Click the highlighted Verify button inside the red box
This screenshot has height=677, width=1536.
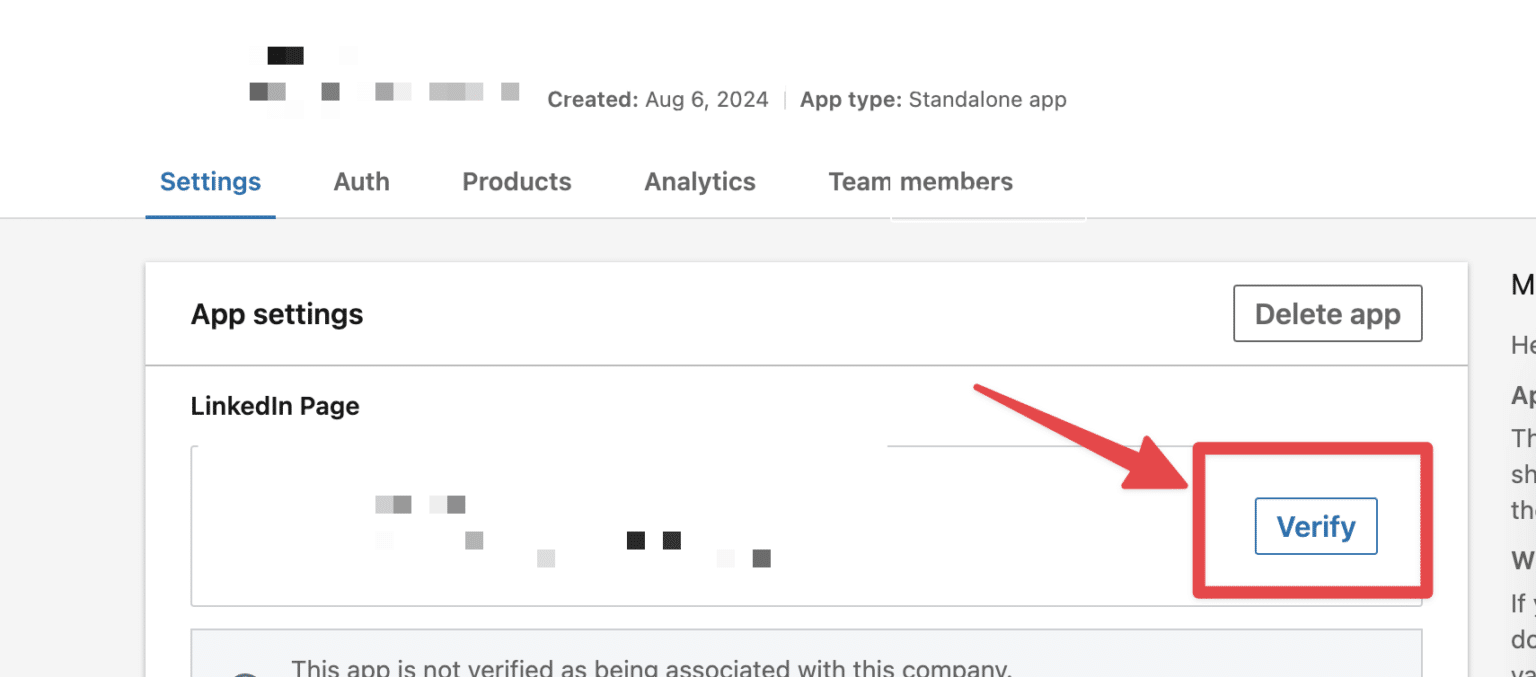pyautogui.click(x=1315, y=526)
